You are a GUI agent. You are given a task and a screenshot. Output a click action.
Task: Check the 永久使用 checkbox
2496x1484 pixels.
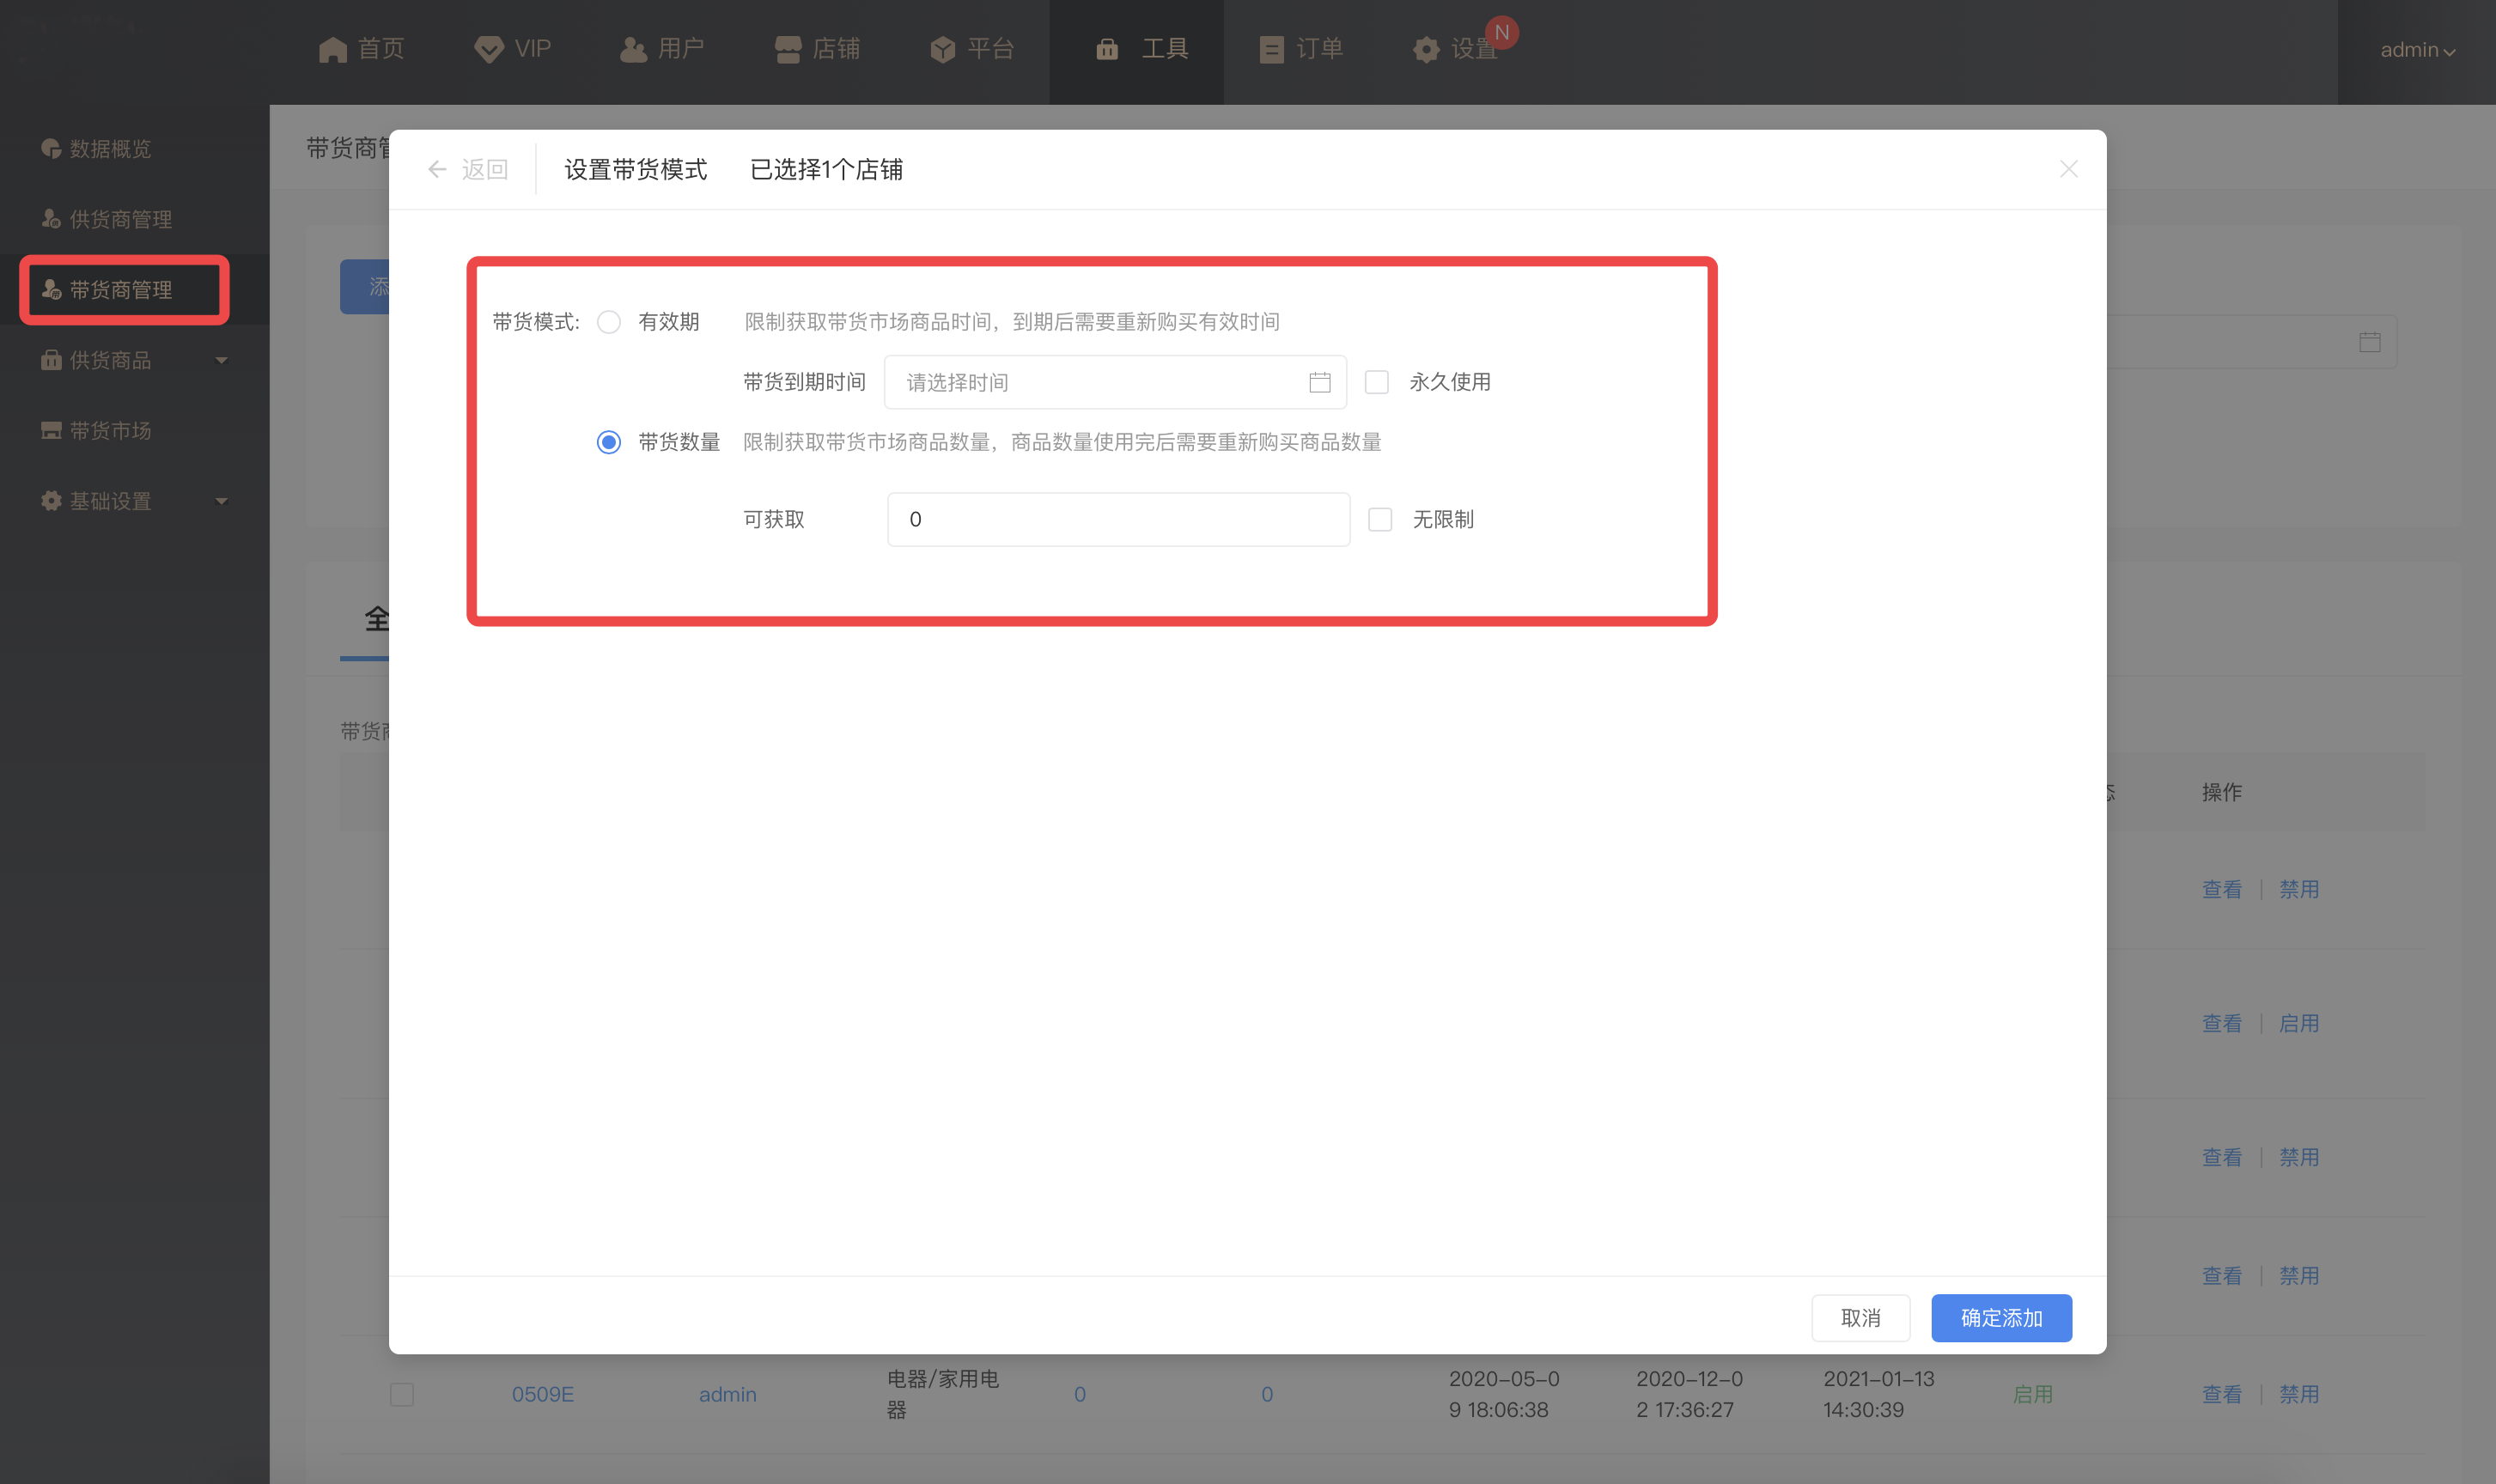1377,382
